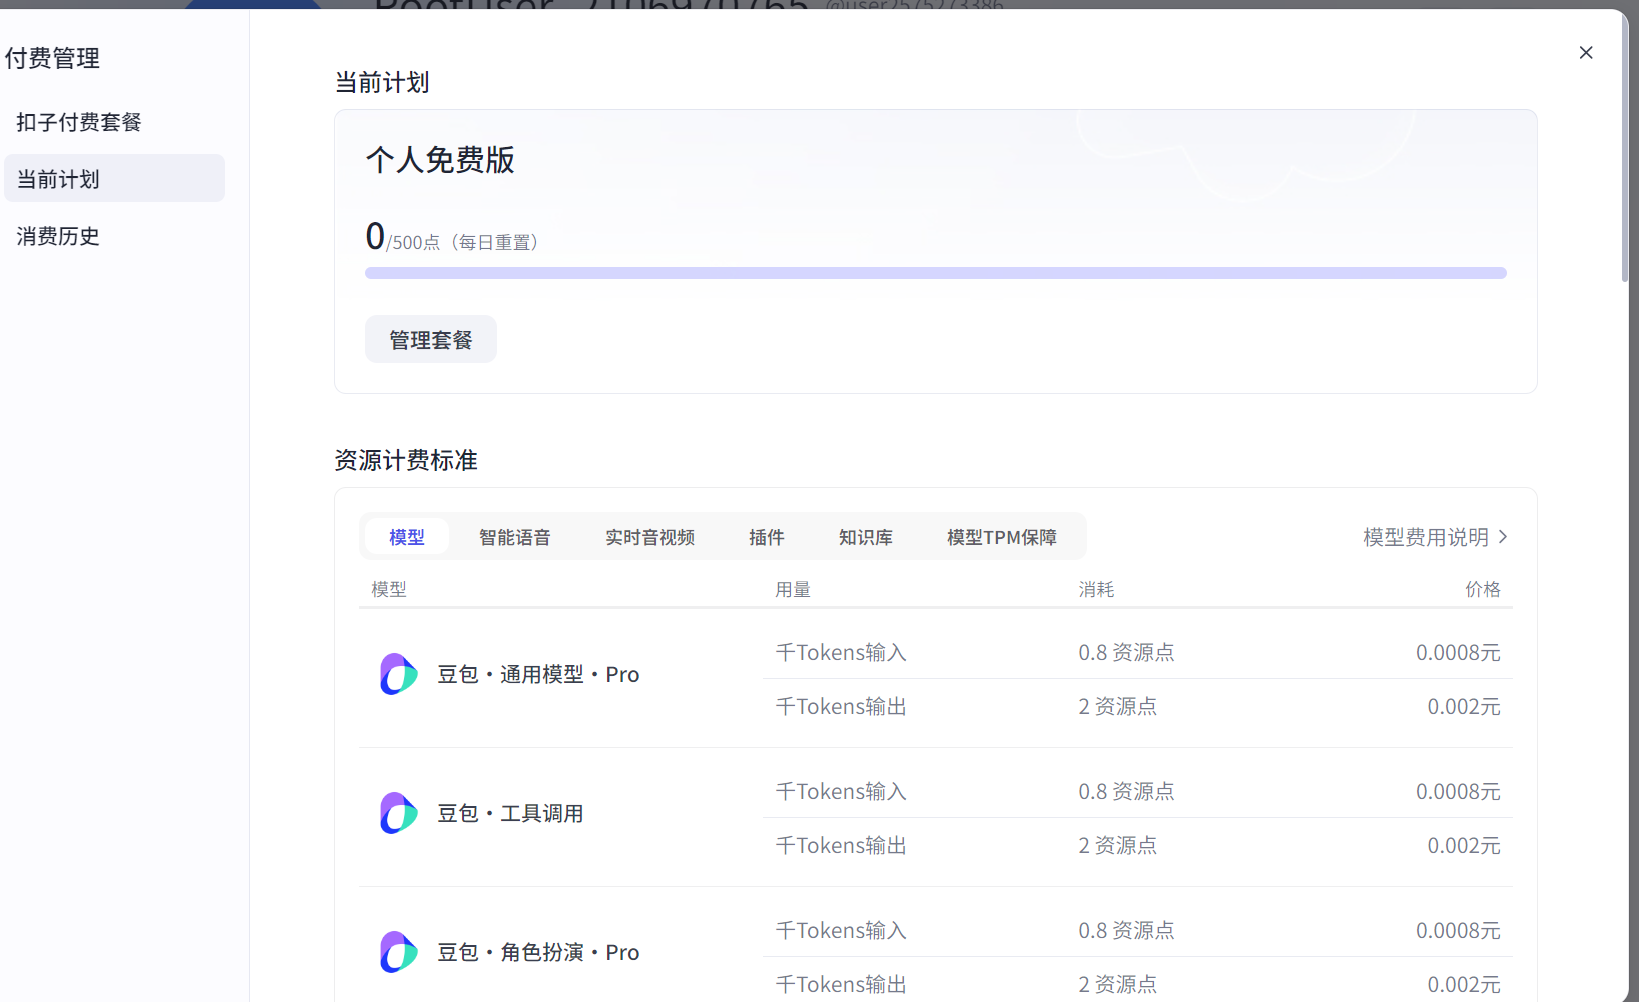Click the 豆包·角色扮演·Pro model icon
The height and width of the screenshot is (1002, 1639).
pyautogui.click(x=397, y=951)
